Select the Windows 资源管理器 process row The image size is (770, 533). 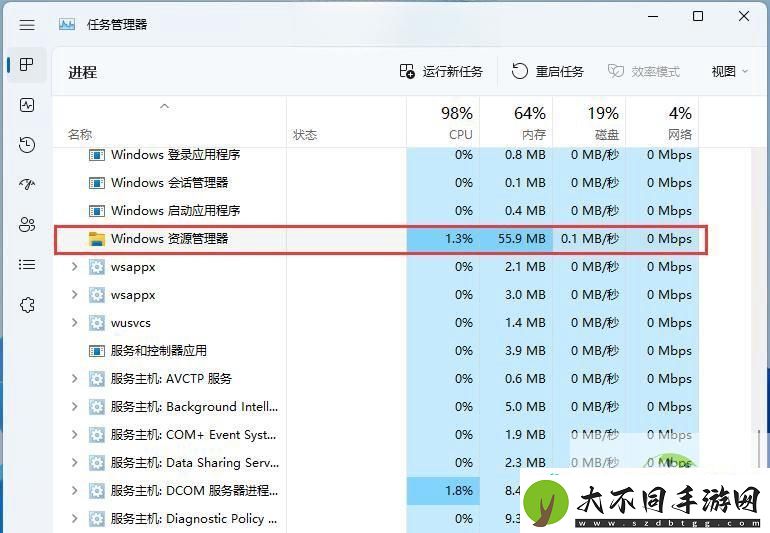(381, 239)
